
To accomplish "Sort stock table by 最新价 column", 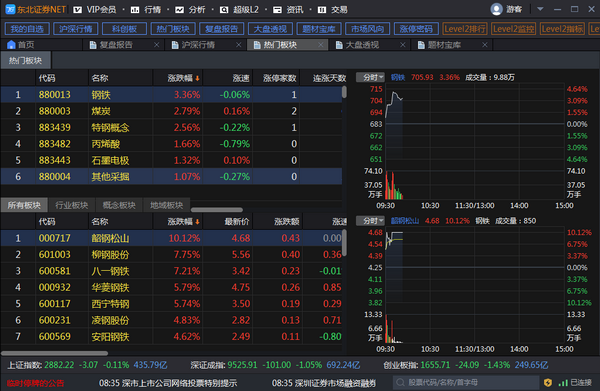I will coord(228,222).
